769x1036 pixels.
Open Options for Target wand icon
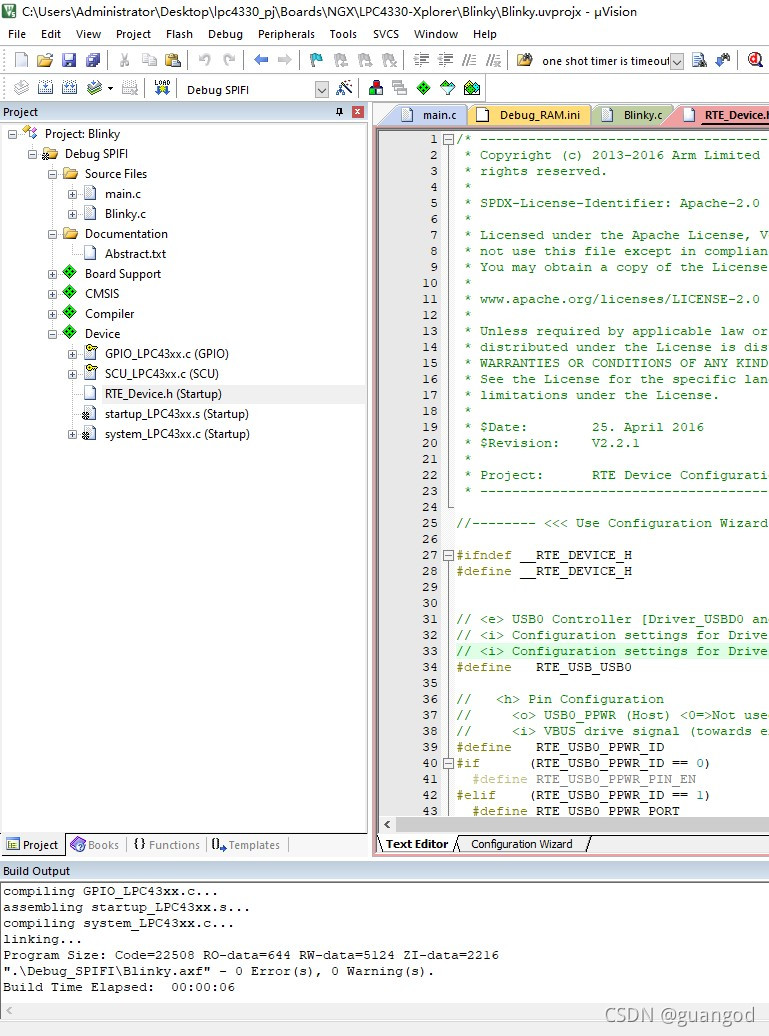coord(344,88)
